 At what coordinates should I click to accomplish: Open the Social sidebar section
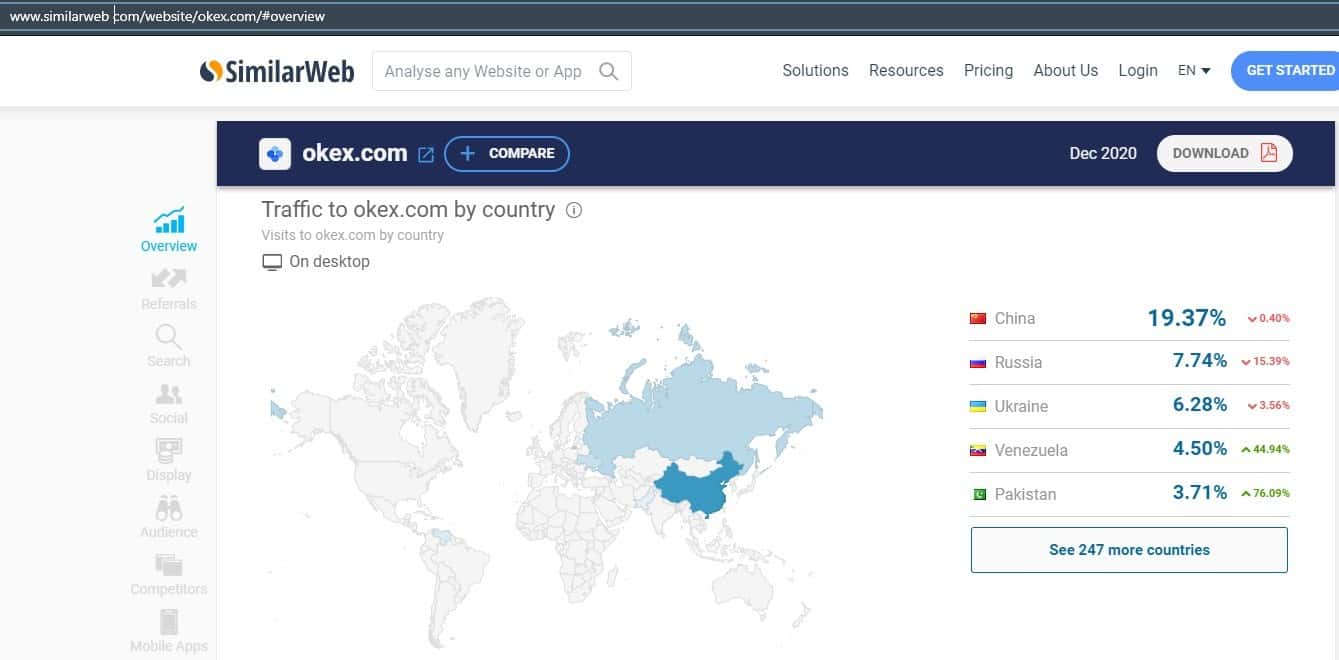click(x=169, y=403)
